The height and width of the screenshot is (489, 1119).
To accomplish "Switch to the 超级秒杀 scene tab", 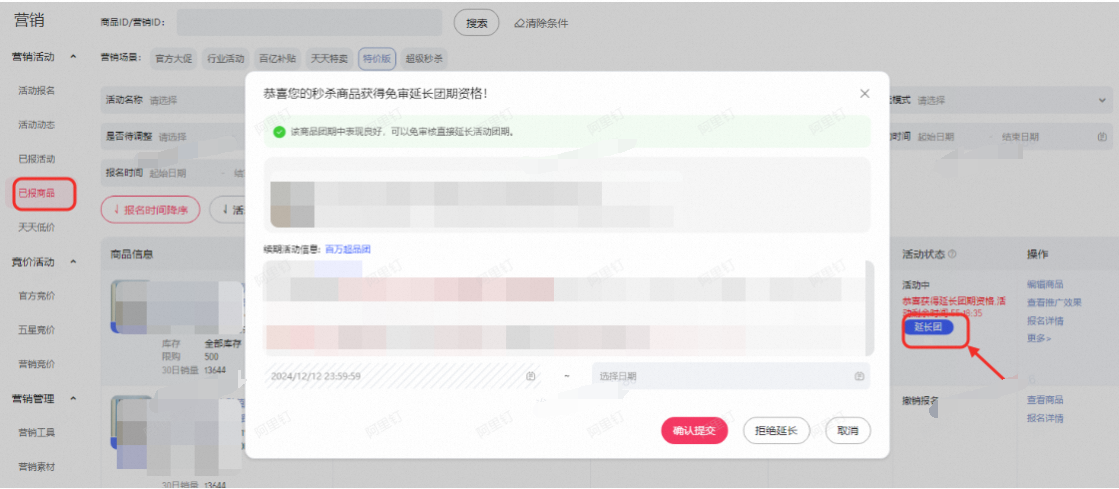I will click(424, 59).
